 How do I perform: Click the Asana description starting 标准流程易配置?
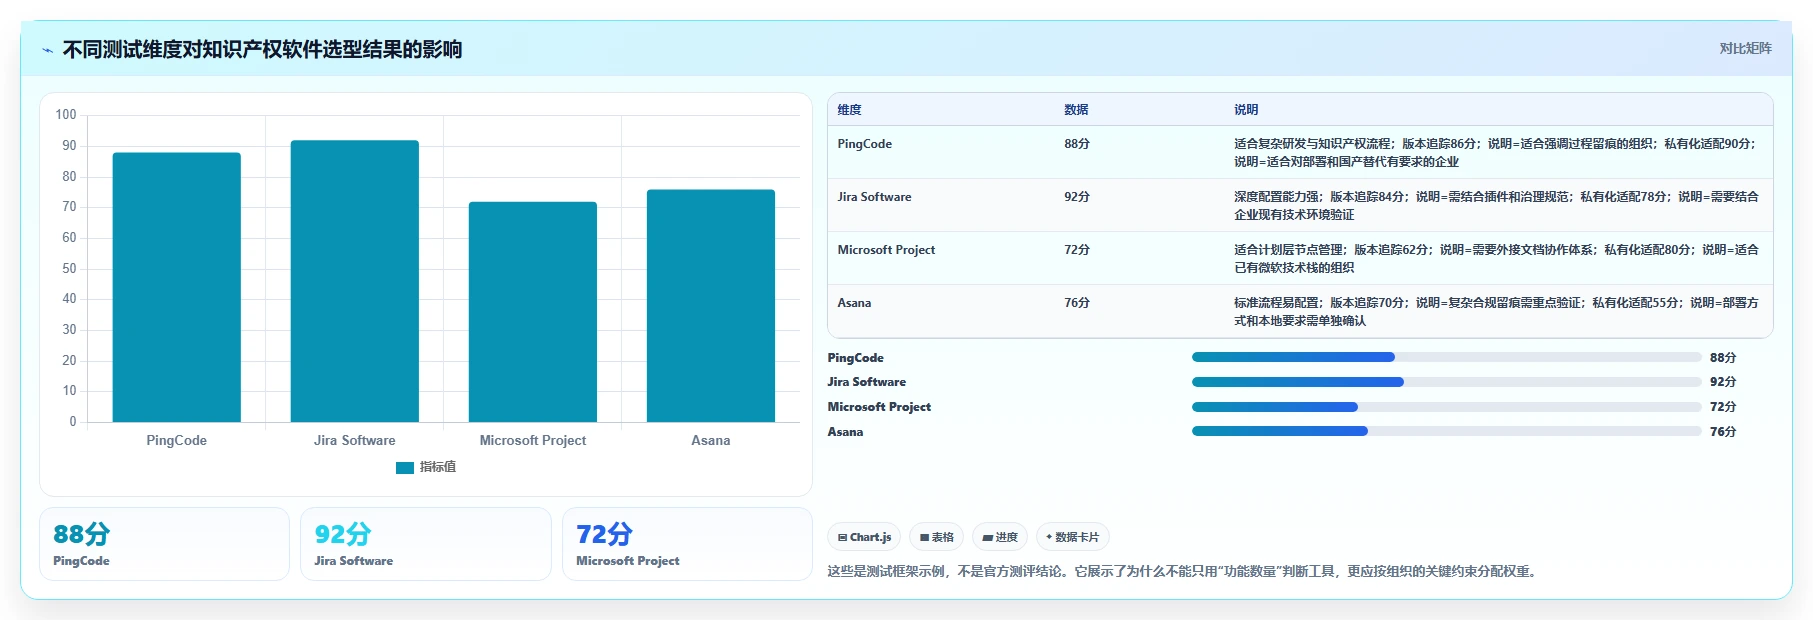pyautogui.click(x=1496, y=312)
